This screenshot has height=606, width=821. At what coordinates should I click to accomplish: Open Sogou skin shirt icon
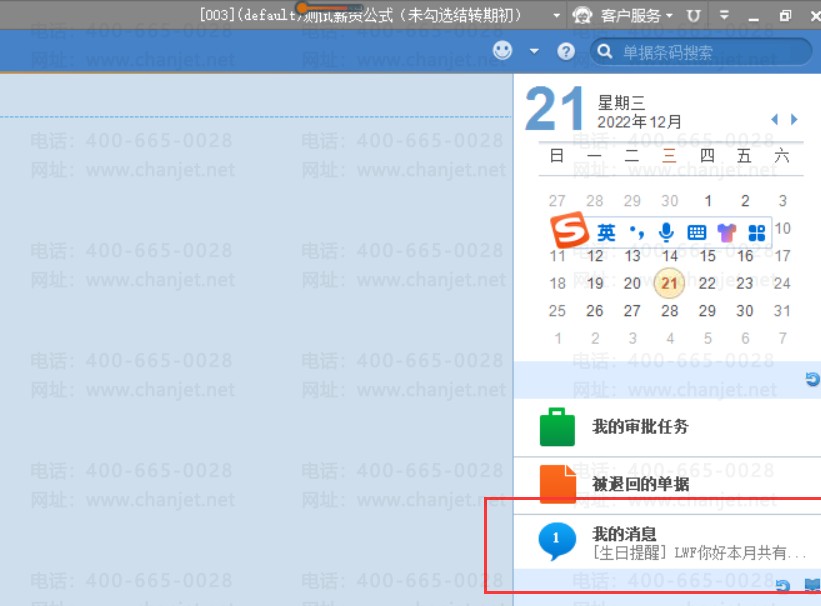click(x=727, y=233)
